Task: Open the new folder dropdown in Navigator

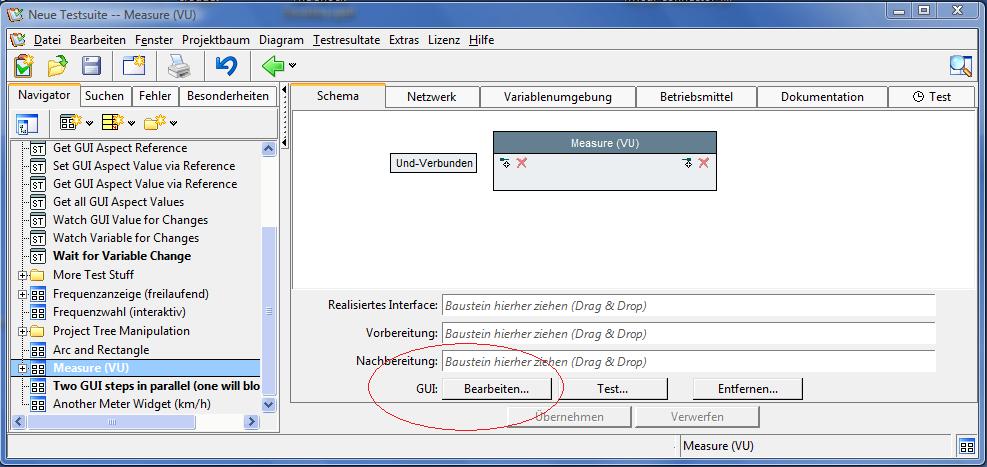Action: coord(173,124)
